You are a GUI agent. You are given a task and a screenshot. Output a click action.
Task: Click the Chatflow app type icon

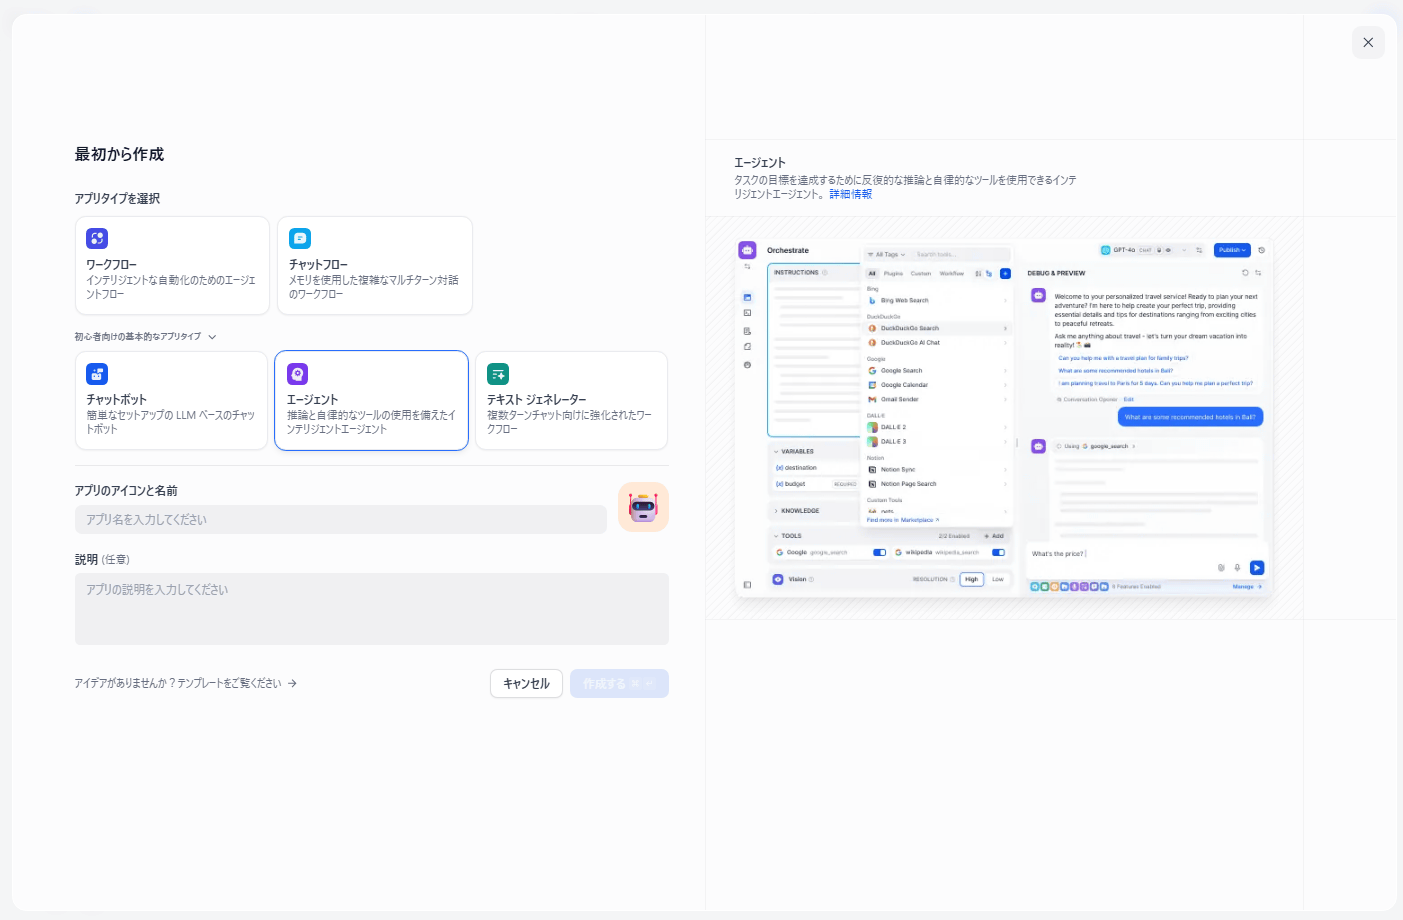[300, 238]
